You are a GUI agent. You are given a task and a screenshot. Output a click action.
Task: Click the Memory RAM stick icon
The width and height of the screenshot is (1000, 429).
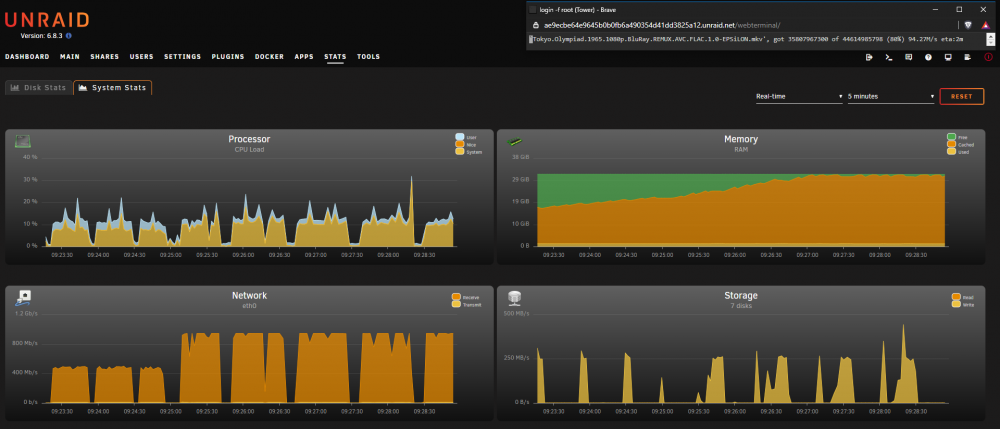point(514,142)
